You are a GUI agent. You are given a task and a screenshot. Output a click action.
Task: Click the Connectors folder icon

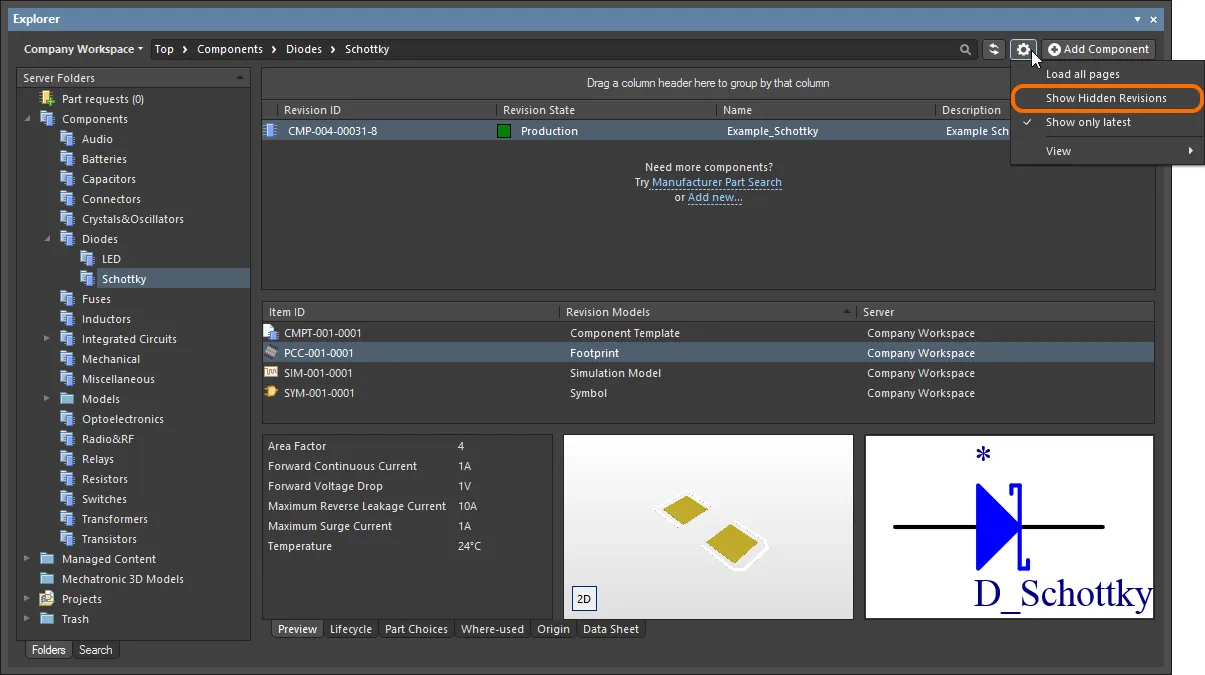[67, 199]
